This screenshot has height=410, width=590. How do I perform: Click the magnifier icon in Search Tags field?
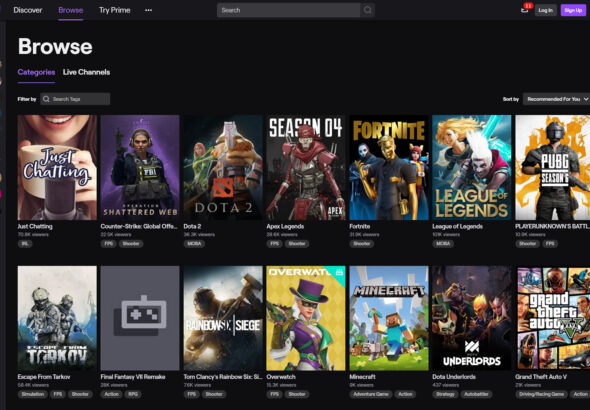point(46,99)
